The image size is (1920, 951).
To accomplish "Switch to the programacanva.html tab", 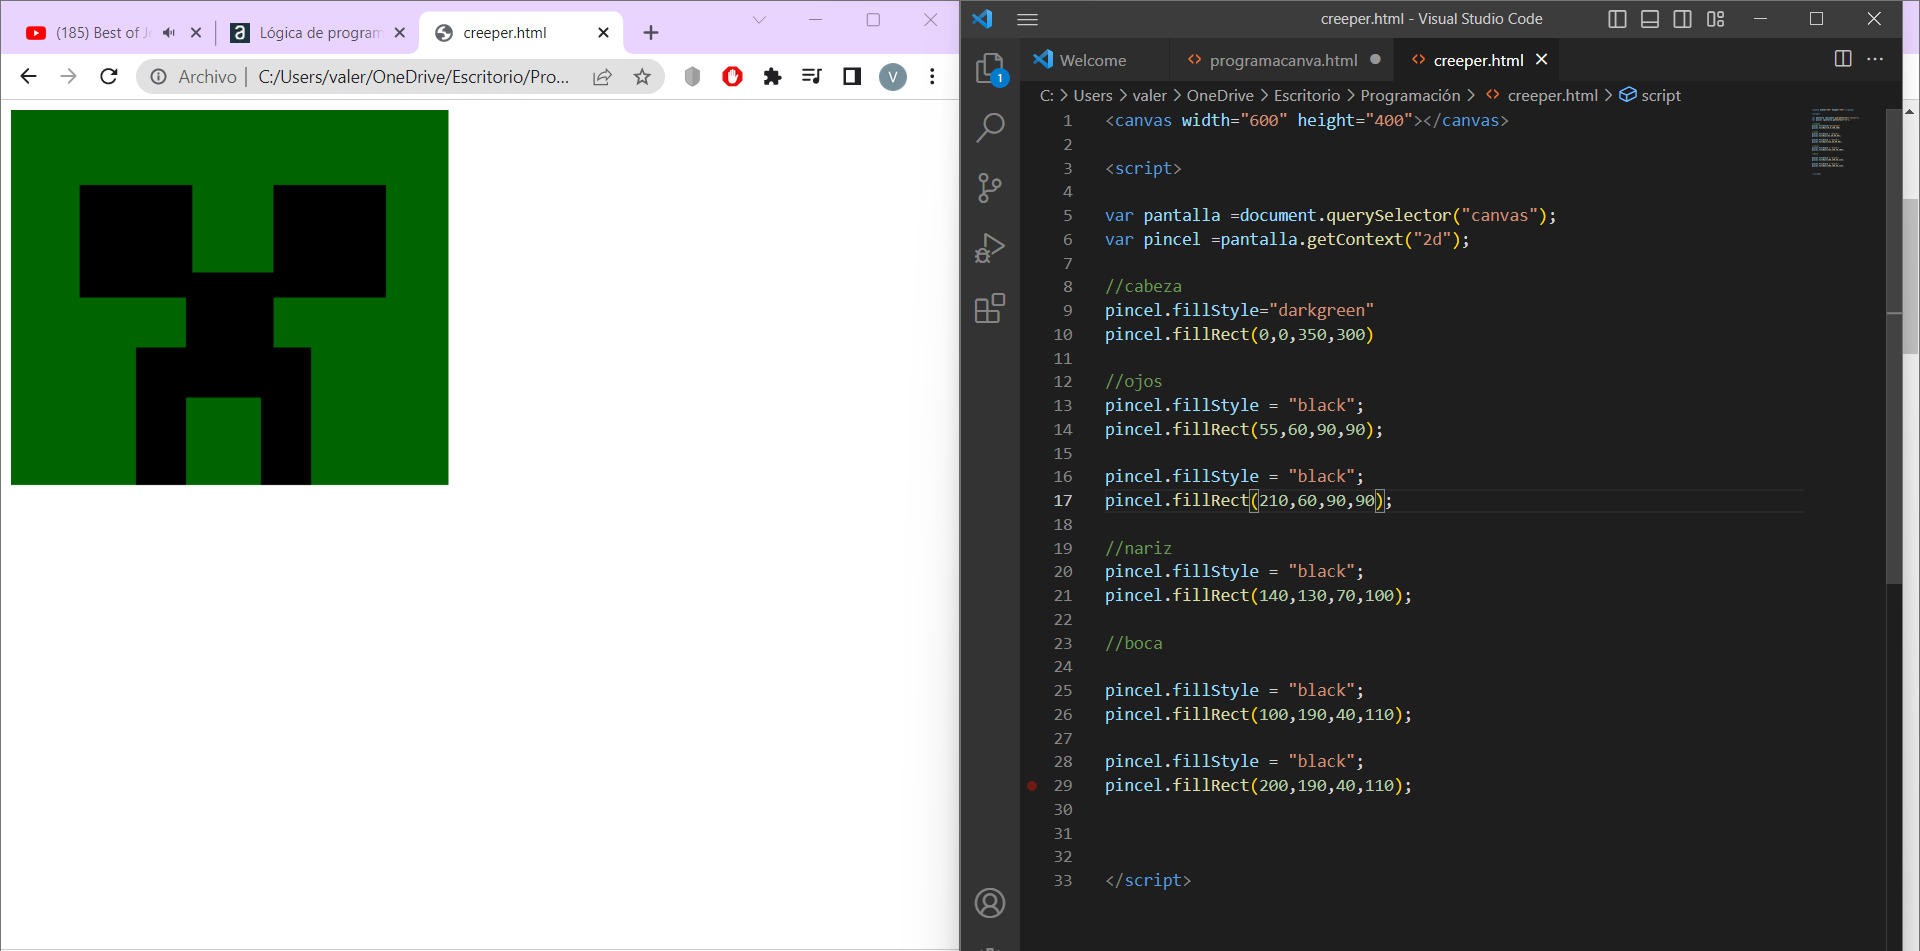I will click(x=1283, y=60).
